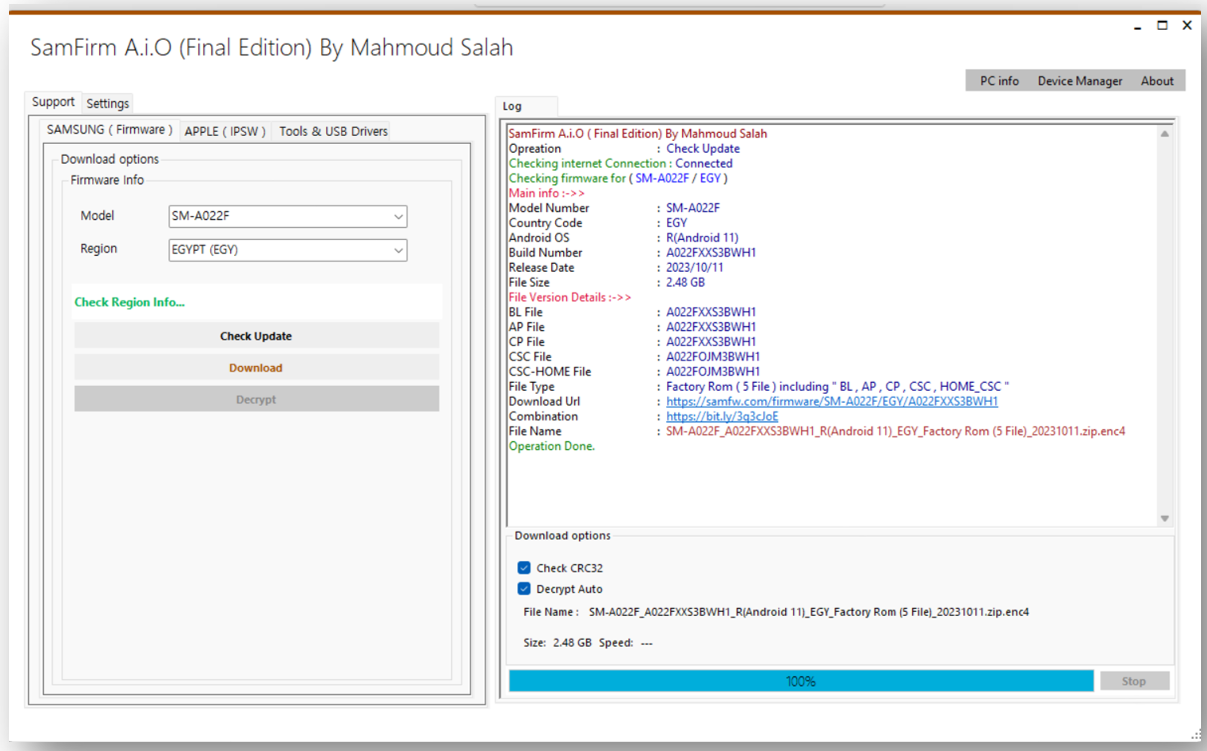Open the Tools & USB Drivers tab
Image resolution: width=1207 pixels, height=751 pixels.
[x=333, y=131]
